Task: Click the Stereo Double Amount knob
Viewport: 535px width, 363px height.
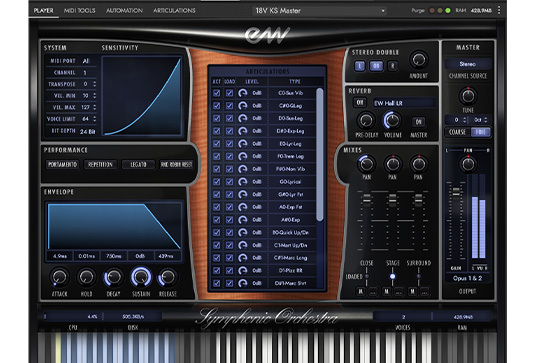Action: [419, 60]
